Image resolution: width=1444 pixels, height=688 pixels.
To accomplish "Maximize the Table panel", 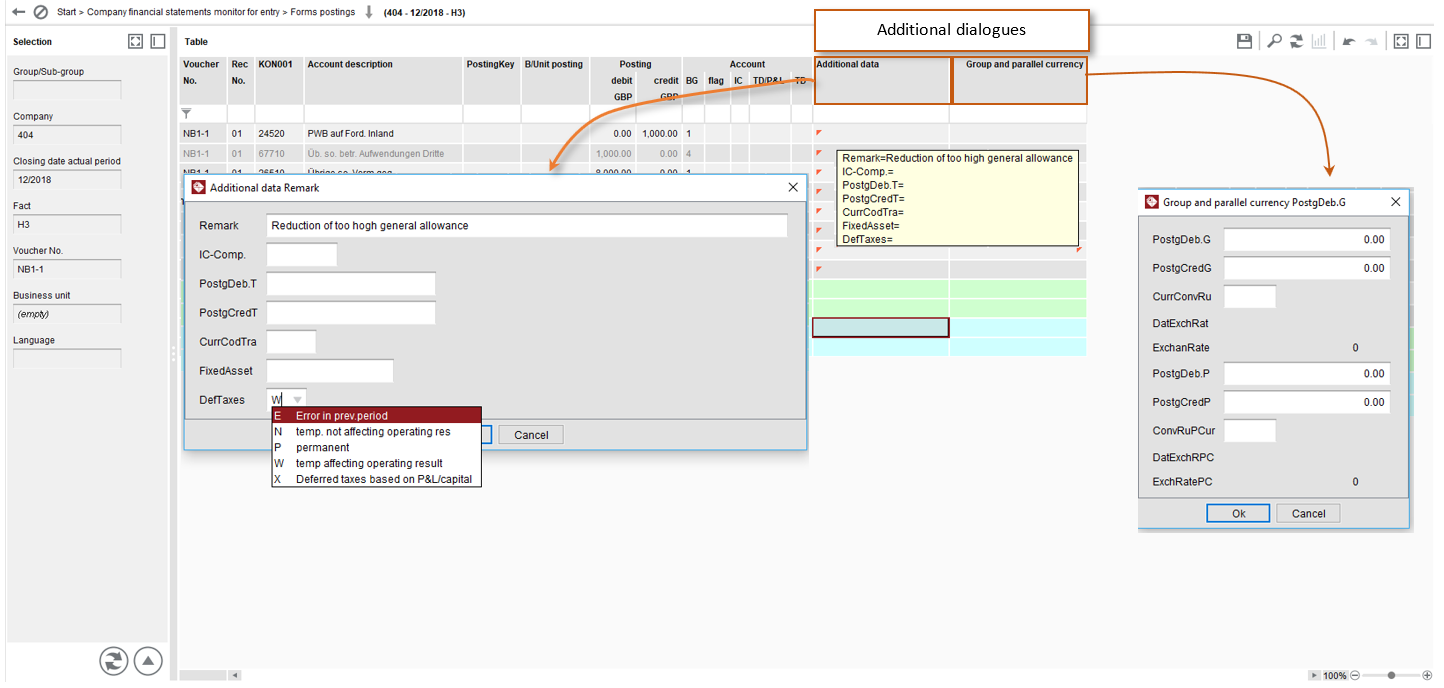I will tap(1401, 41).
